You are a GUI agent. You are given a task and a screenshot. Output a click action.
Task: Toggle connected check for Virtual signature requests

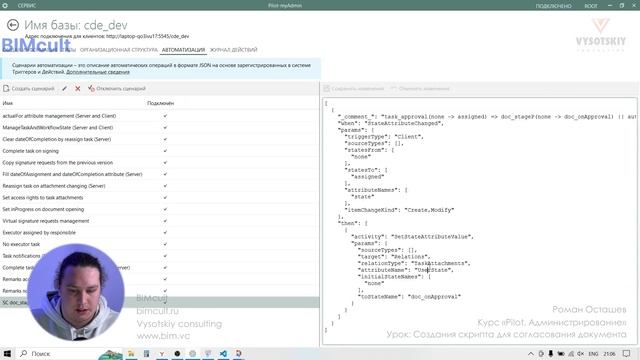pyautogui.click(x=165, y=221)
